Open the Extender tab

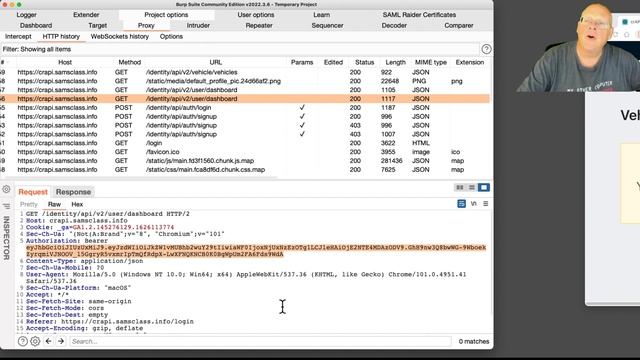point(86,15)
